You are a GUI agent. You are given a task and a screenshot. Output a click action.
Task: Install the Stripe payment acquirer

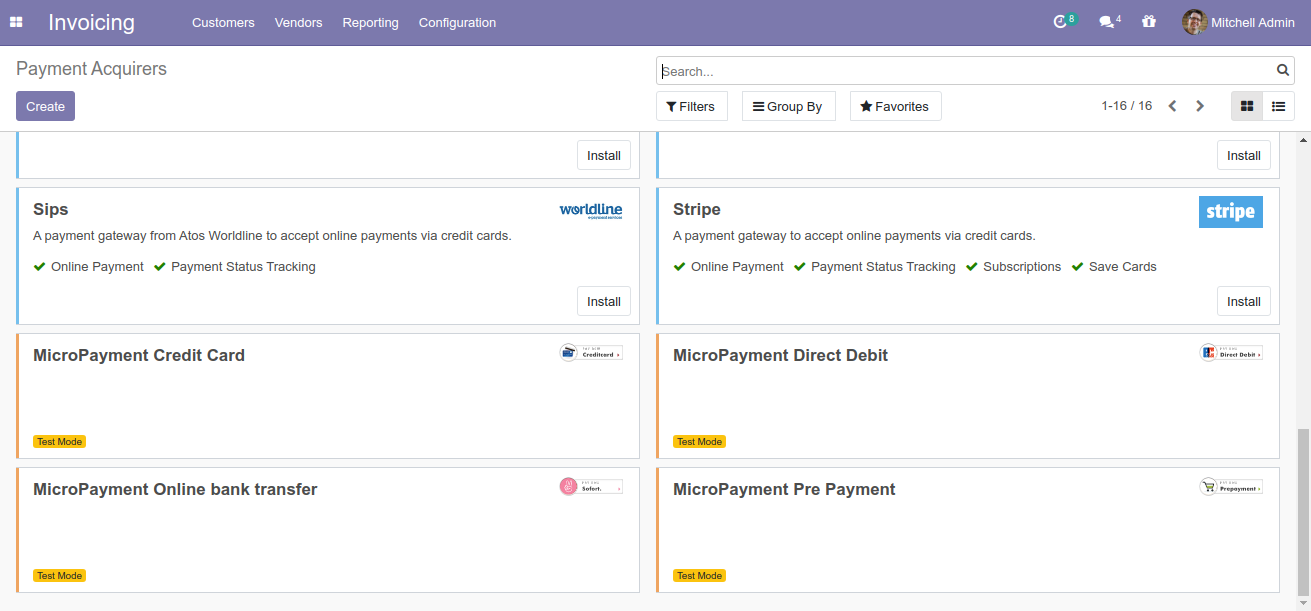point(1244,301)
